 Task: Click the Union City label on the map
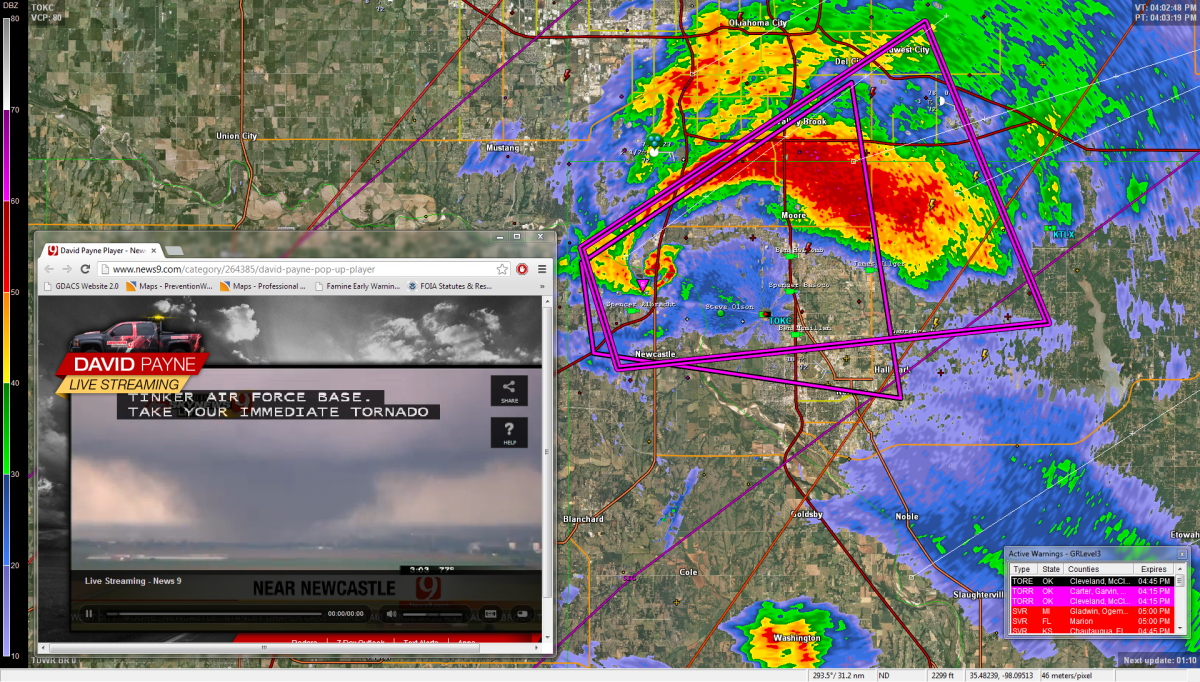point(237,136)
